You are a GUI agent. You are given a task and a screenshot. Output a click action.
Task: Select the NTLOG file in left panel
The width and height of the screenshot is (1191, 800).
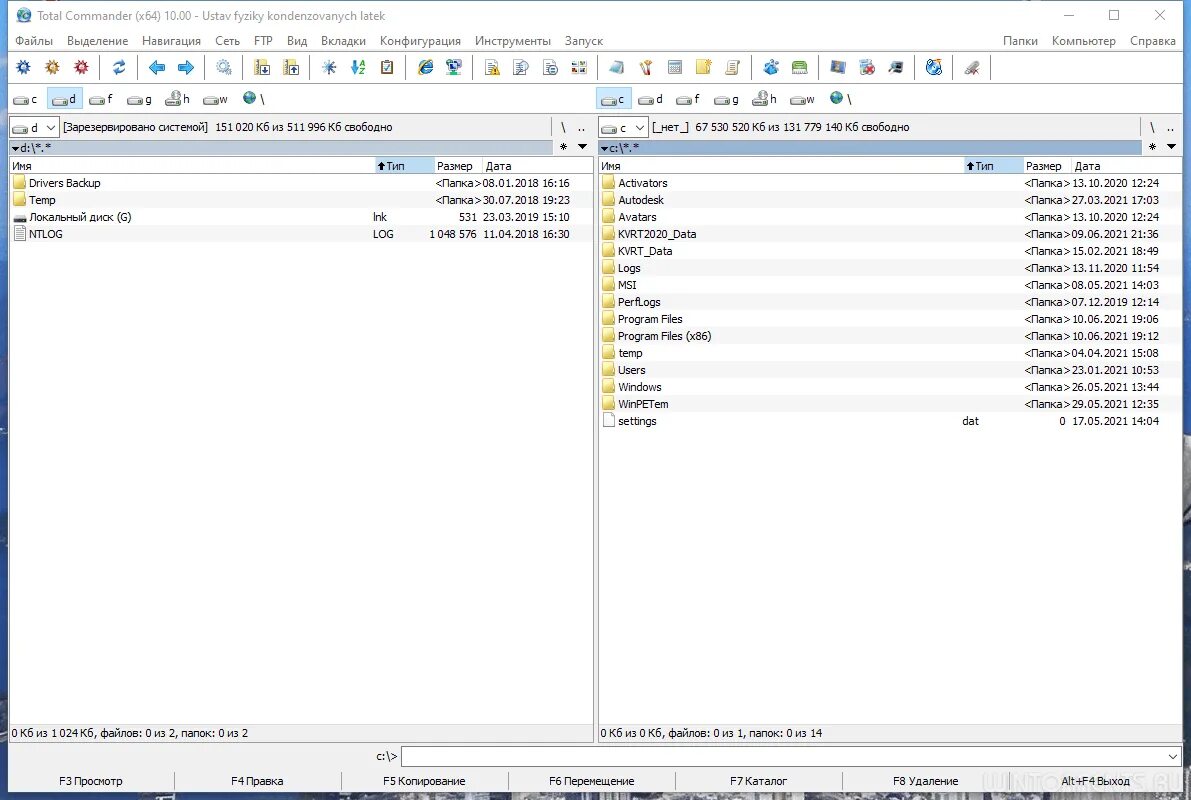point(302,234)
